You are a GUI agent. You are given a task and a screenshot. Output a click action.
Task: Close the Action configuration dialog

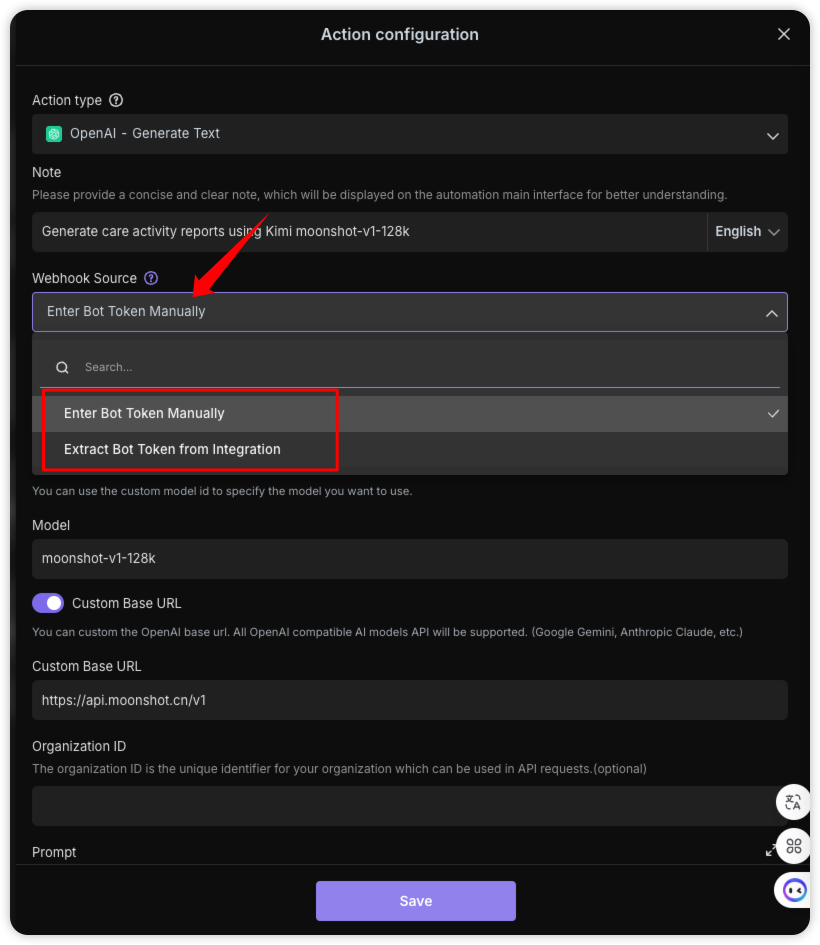point(783,34)
